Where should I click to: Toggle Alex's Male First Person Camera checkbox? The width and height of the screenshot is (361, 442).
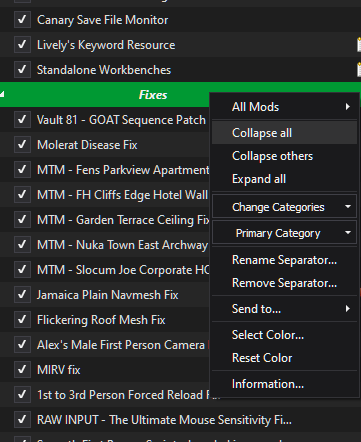[x=22, y=345]
